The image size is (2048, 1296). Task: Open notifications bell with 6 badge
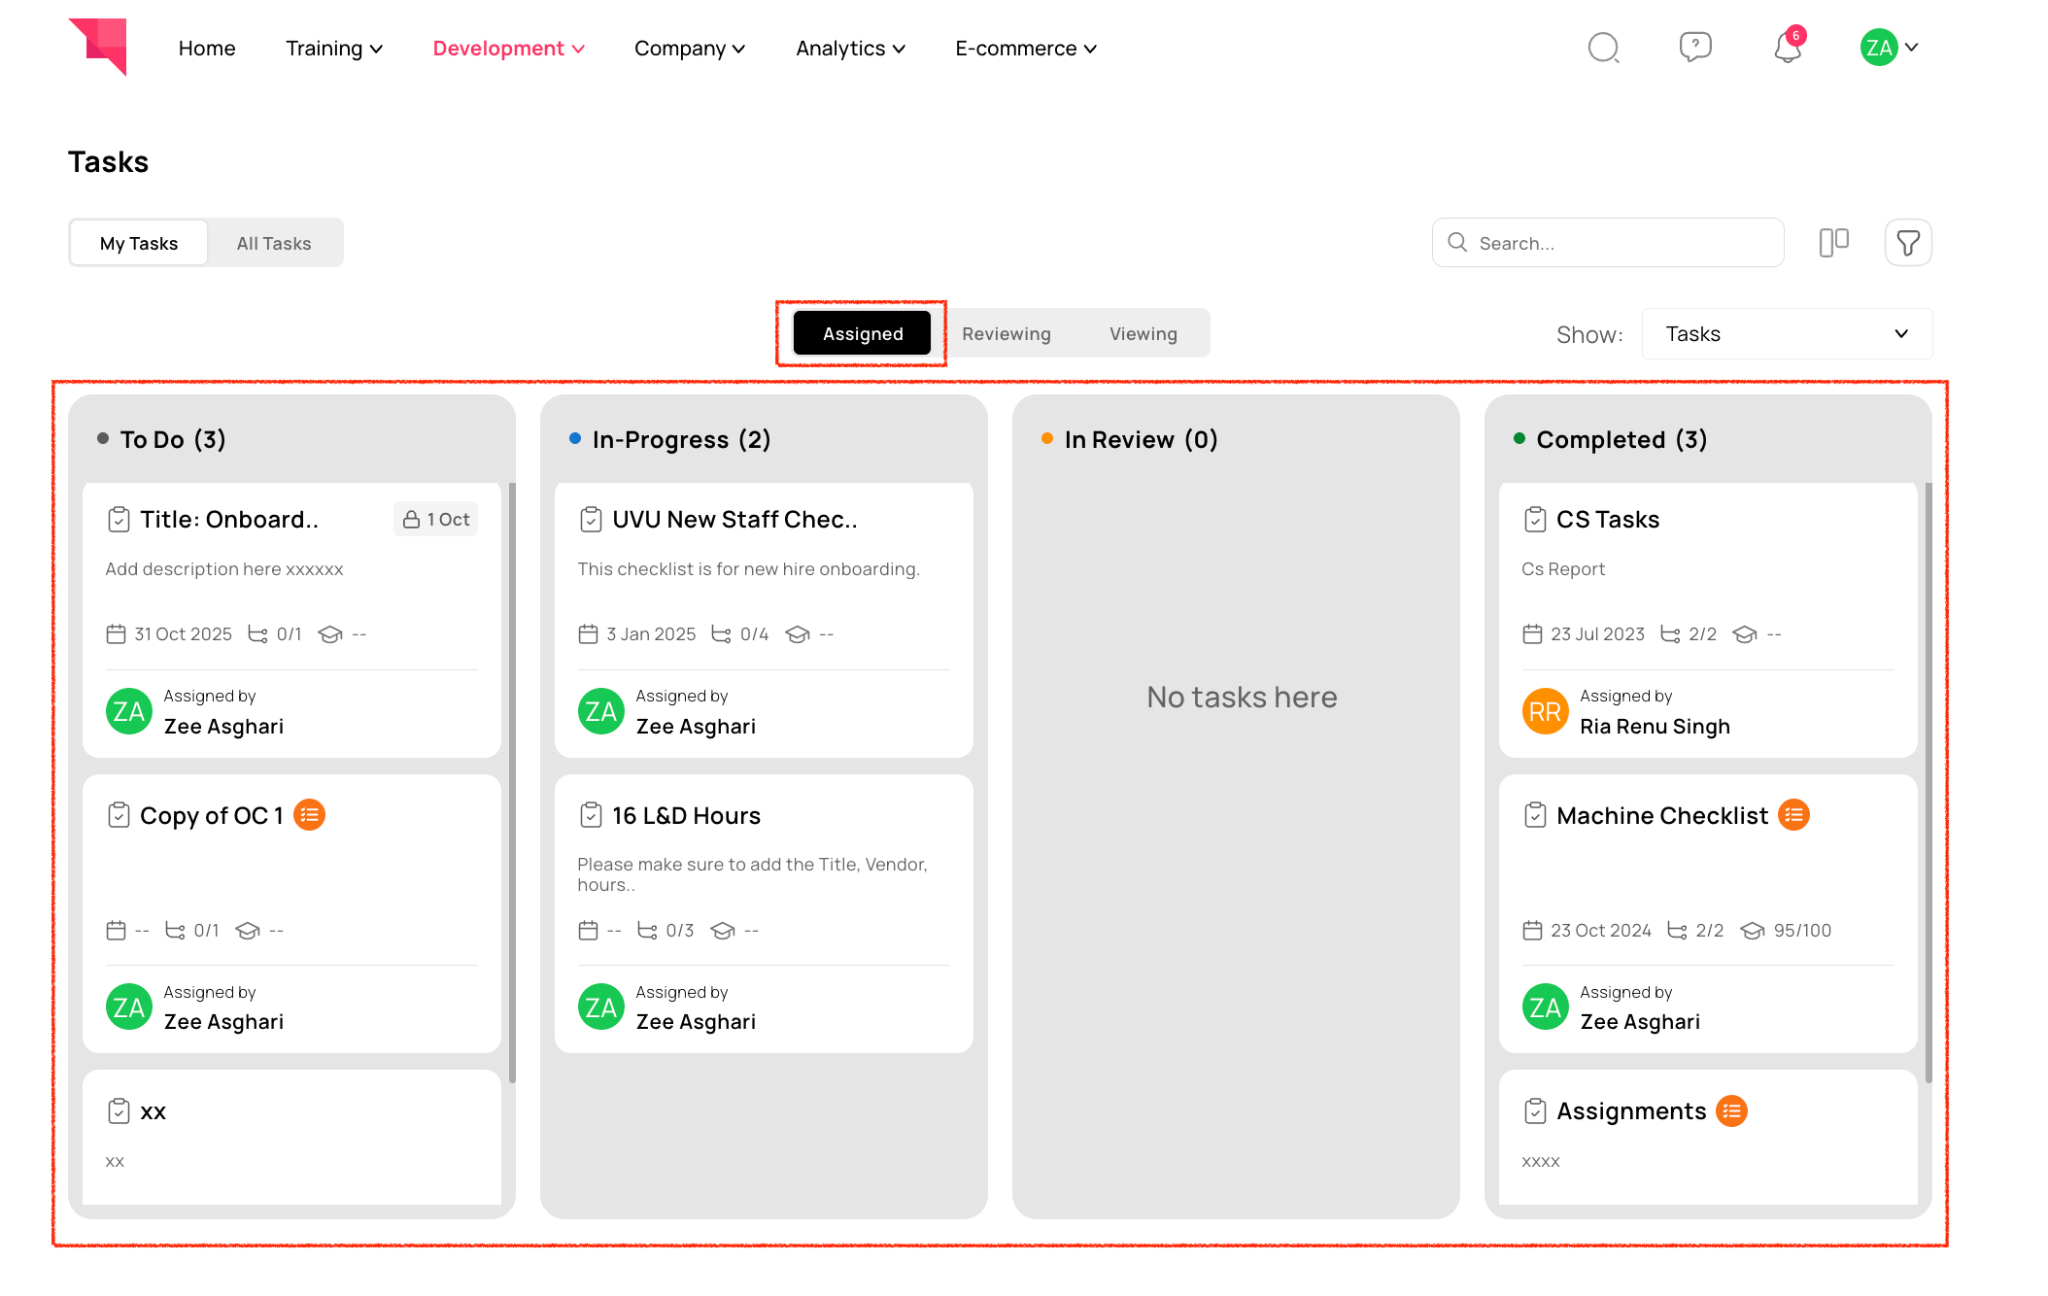coord(1788,47)
